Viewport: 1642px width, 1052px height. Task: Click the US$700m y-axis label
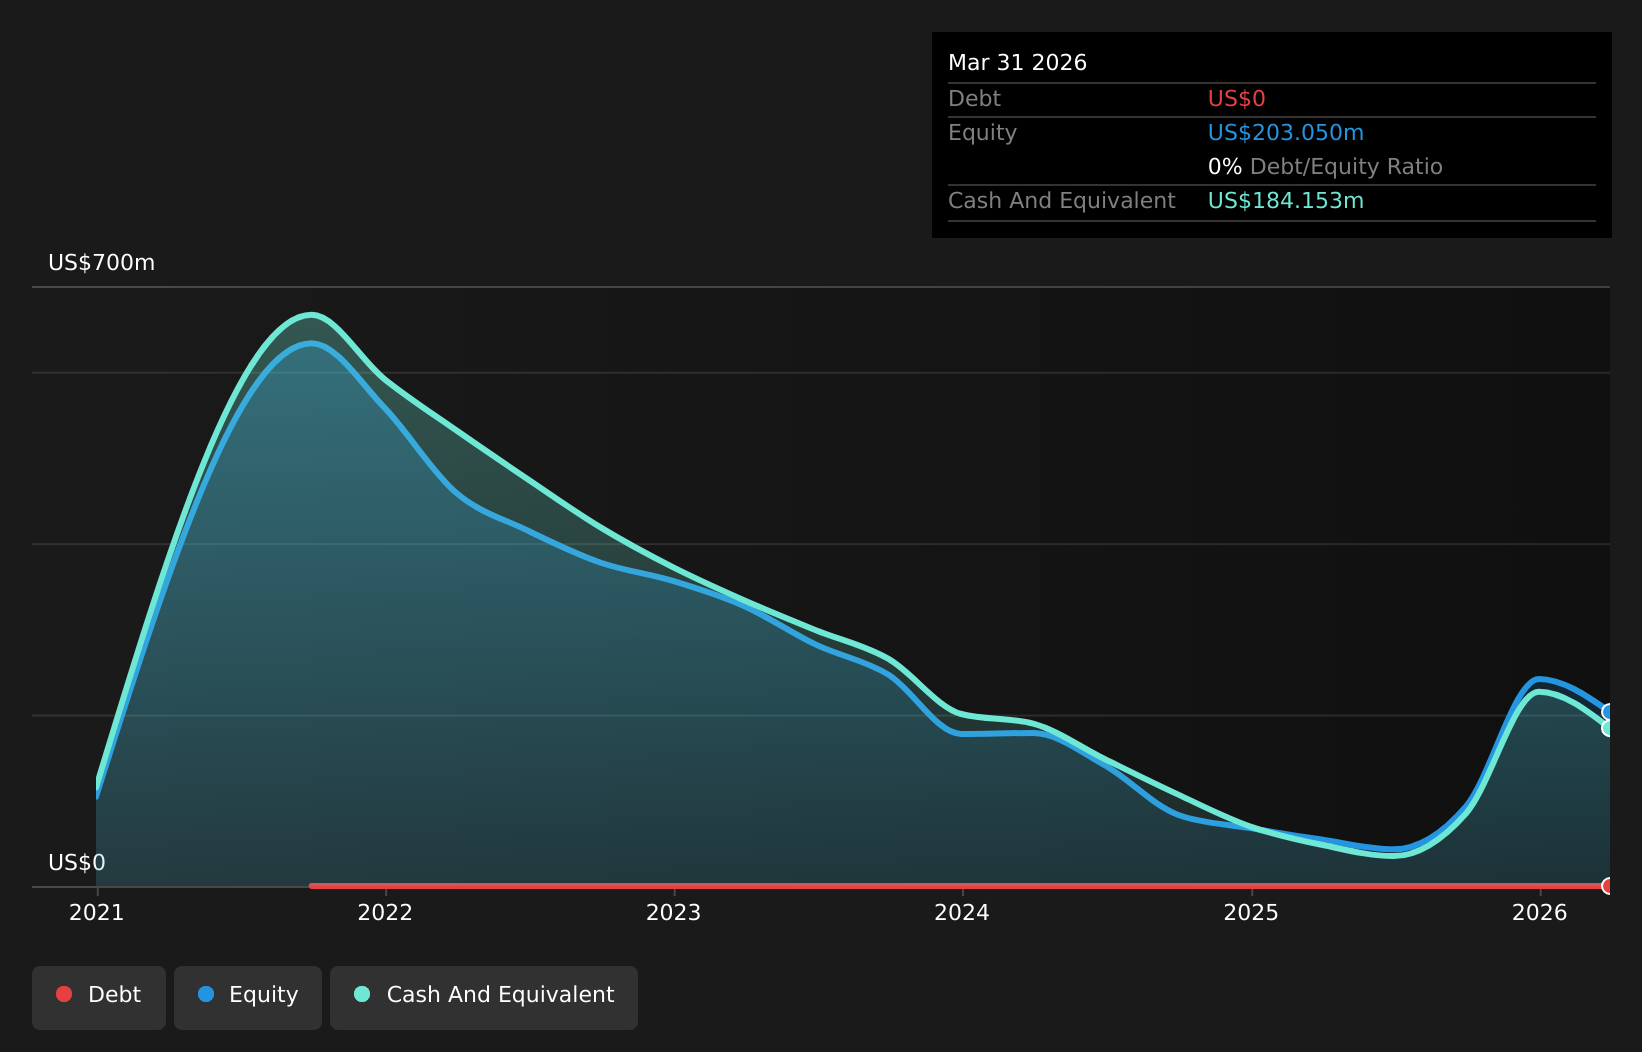click(x=101, y=263)
